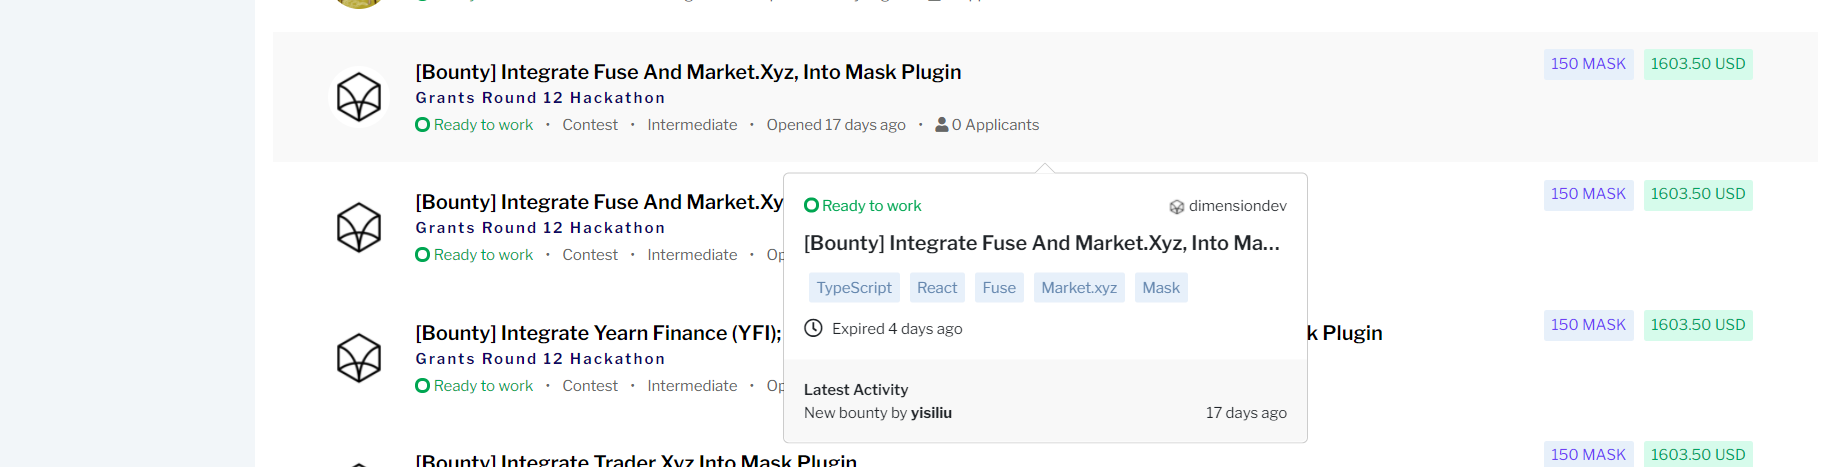The width and height of the screenshot is (1826, 467).
Task: Select the Fuse tag
Action: [x=999, y=288]
